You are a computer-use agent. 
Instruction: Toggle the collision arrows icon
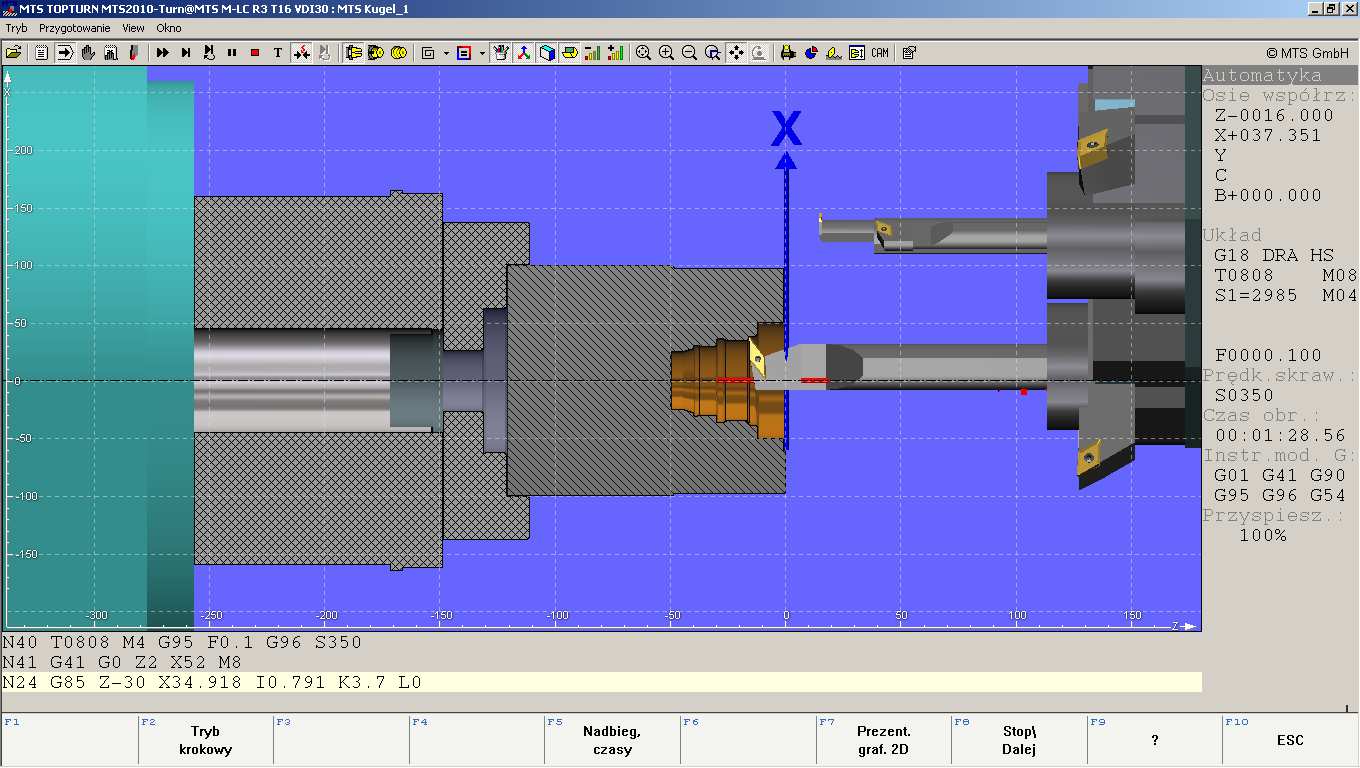coord(302,52)
